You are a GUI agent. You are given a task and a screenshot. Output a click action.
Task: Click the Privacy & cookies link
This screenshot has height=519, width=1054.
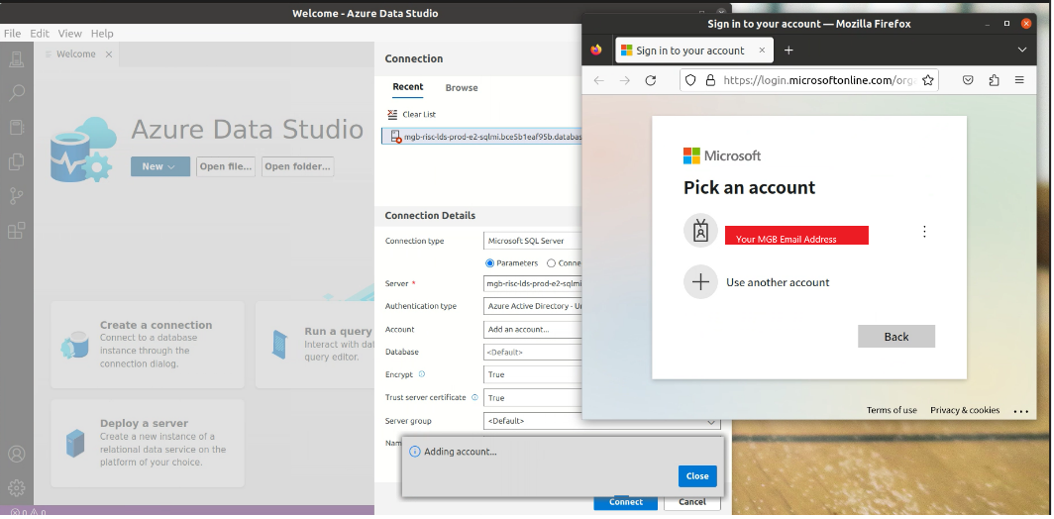[x=964, y=410]
